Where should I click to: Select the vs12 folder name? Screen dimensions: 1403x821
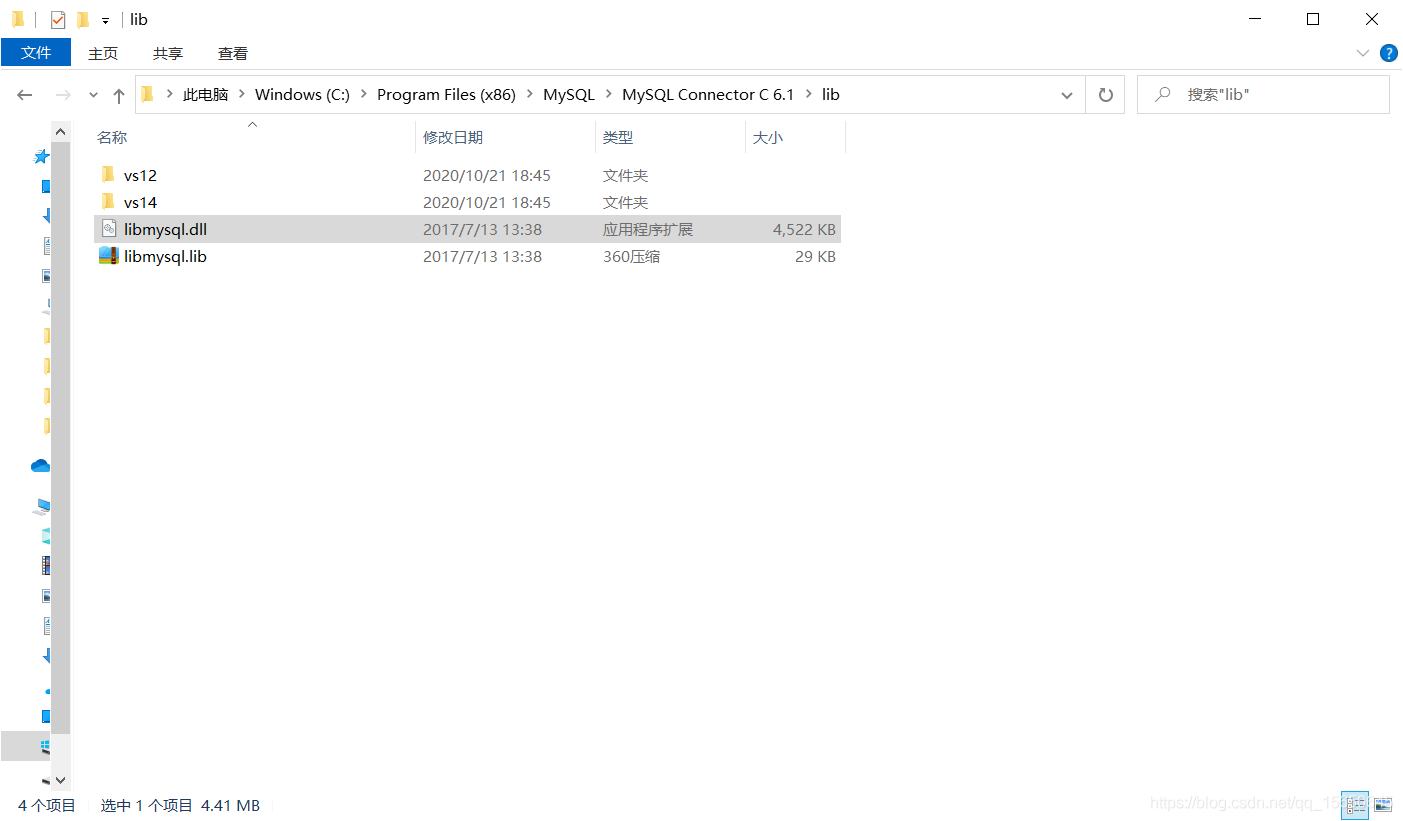tap(140, 176)
